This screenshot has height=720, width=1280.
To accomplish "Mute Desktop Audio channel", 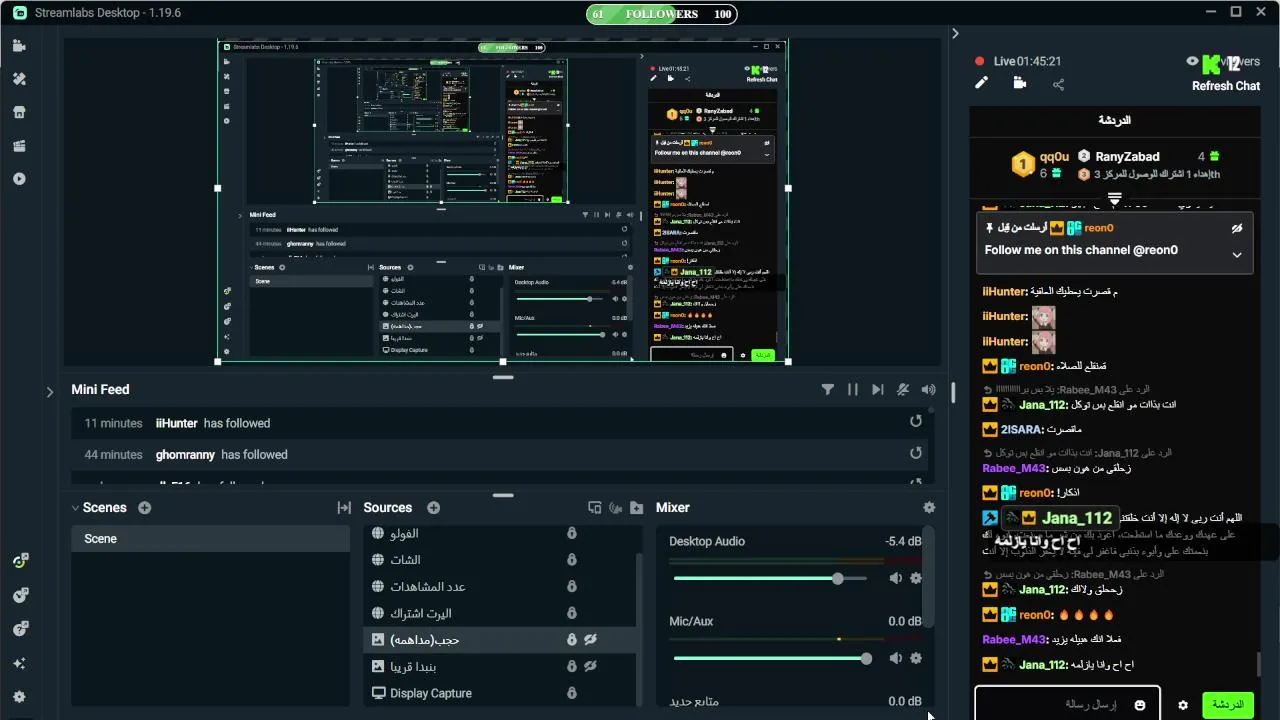I will click(x=896, y=578).
